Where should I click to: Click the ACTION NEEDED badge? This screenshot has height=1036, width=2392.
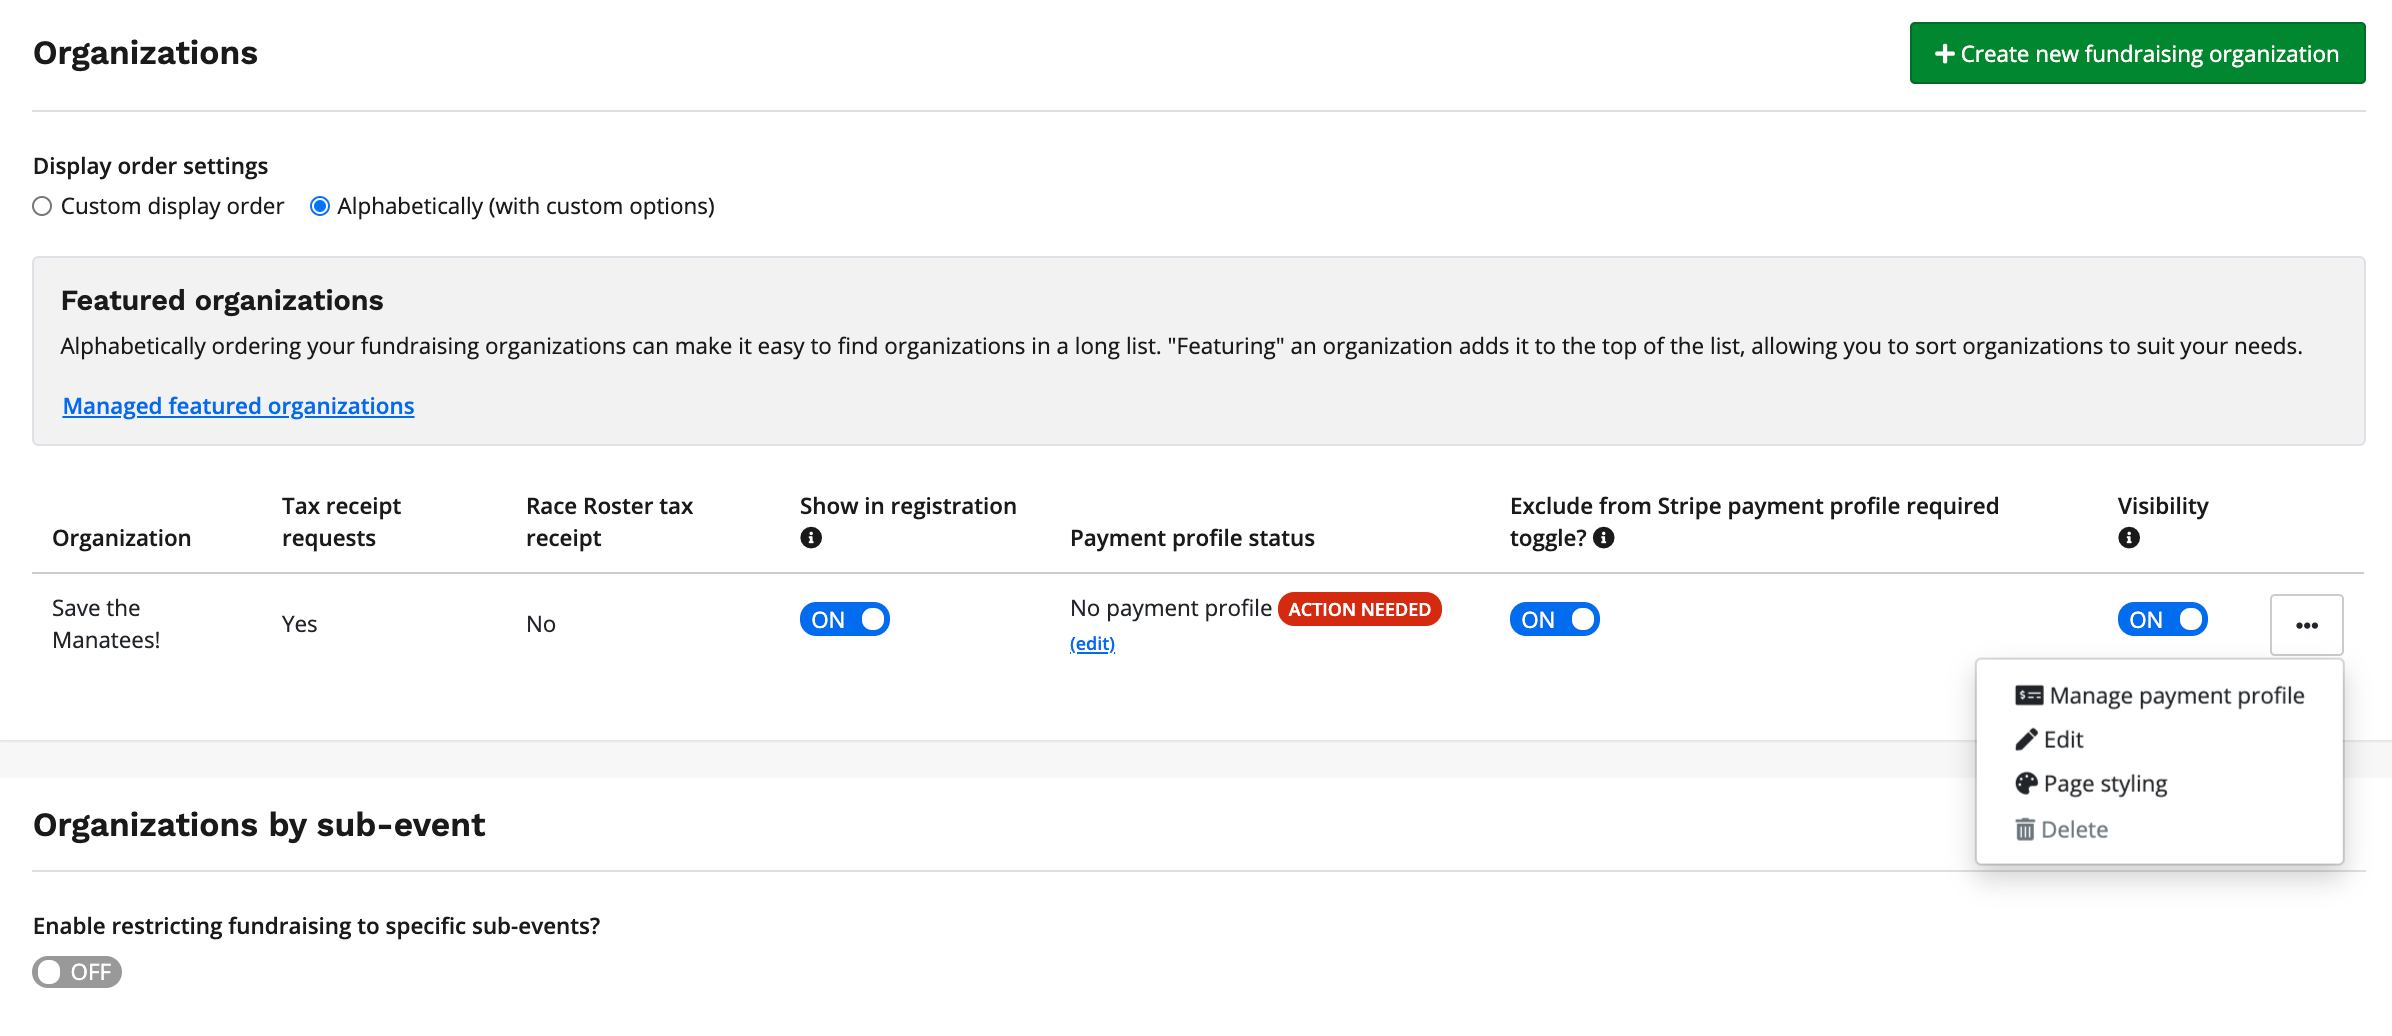[1360, 609]
